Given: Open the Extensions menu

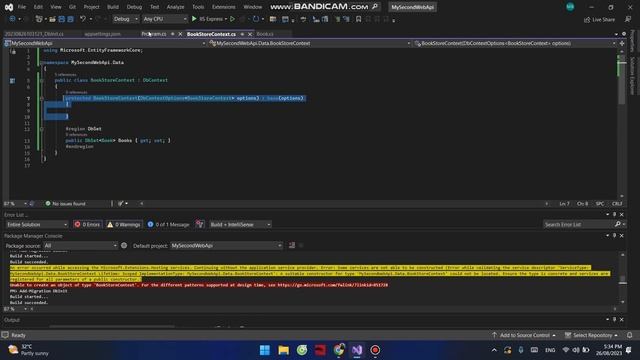Looking at the screenshot, I should tap(223, 7).
